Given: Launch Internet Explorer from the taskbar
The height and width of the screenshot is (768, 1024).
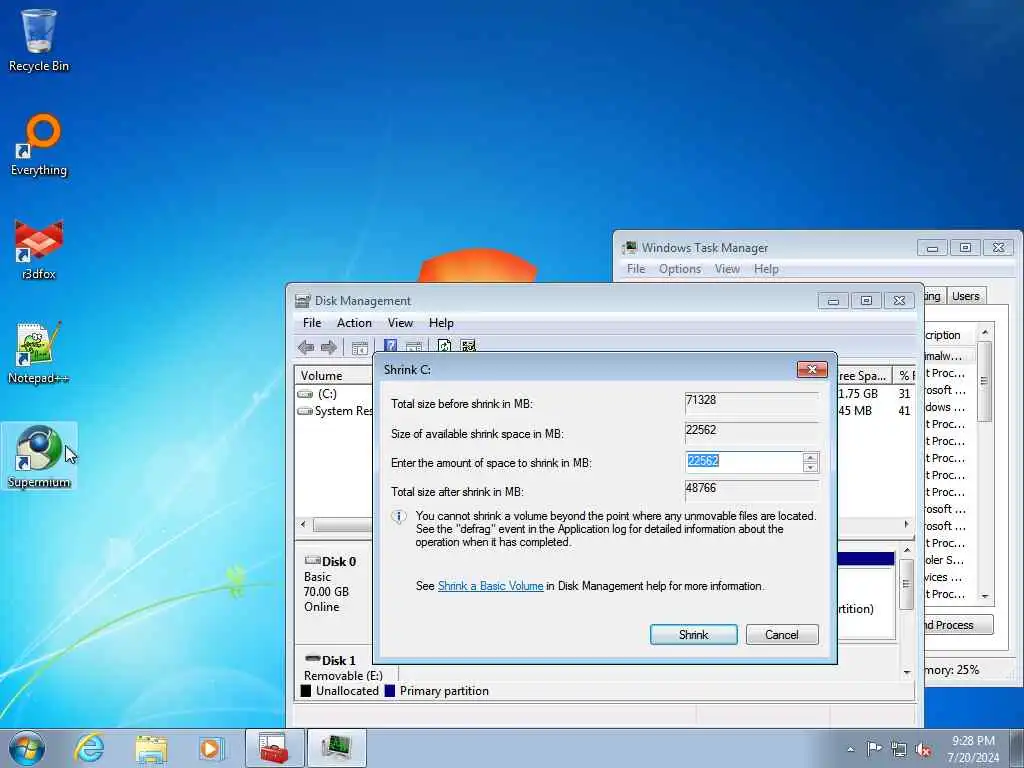Looking at the screenshot, I should [x=89, y=748].
